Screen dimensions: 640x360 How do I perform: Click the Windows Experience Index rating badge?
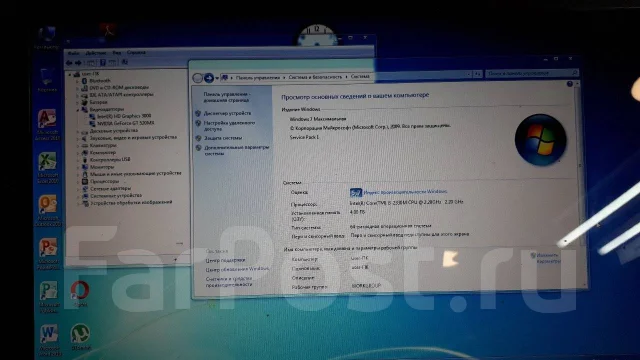coord(356,192)
